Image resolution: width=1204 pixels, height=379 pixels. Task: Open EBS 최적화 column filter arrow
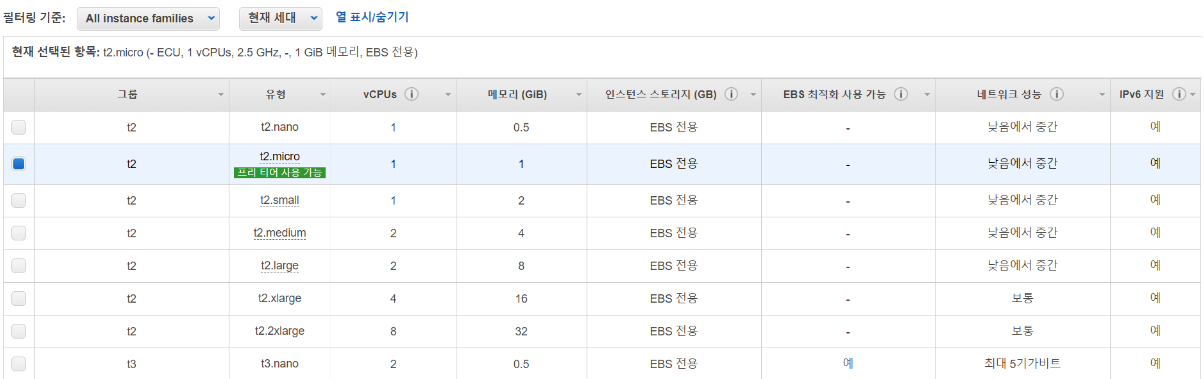click(926, 95)
